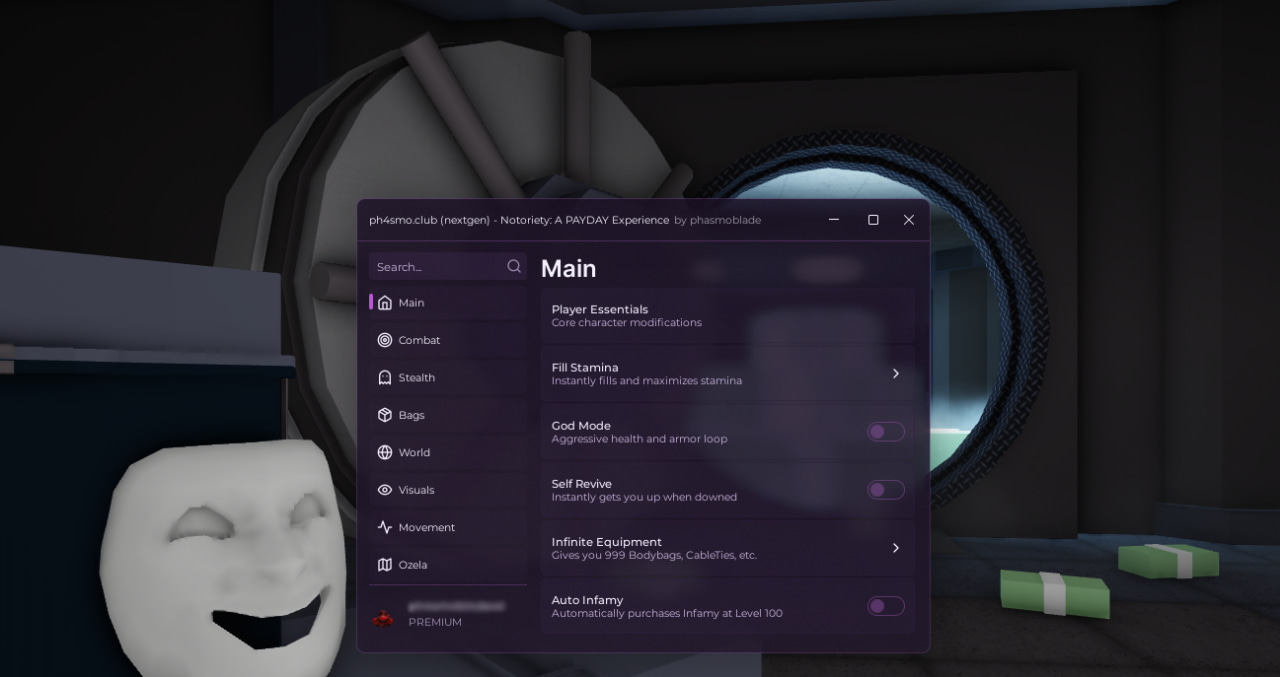Maximize the ph4smo.club window
This screenshot has width=1280, height=677.
[873, 220]
